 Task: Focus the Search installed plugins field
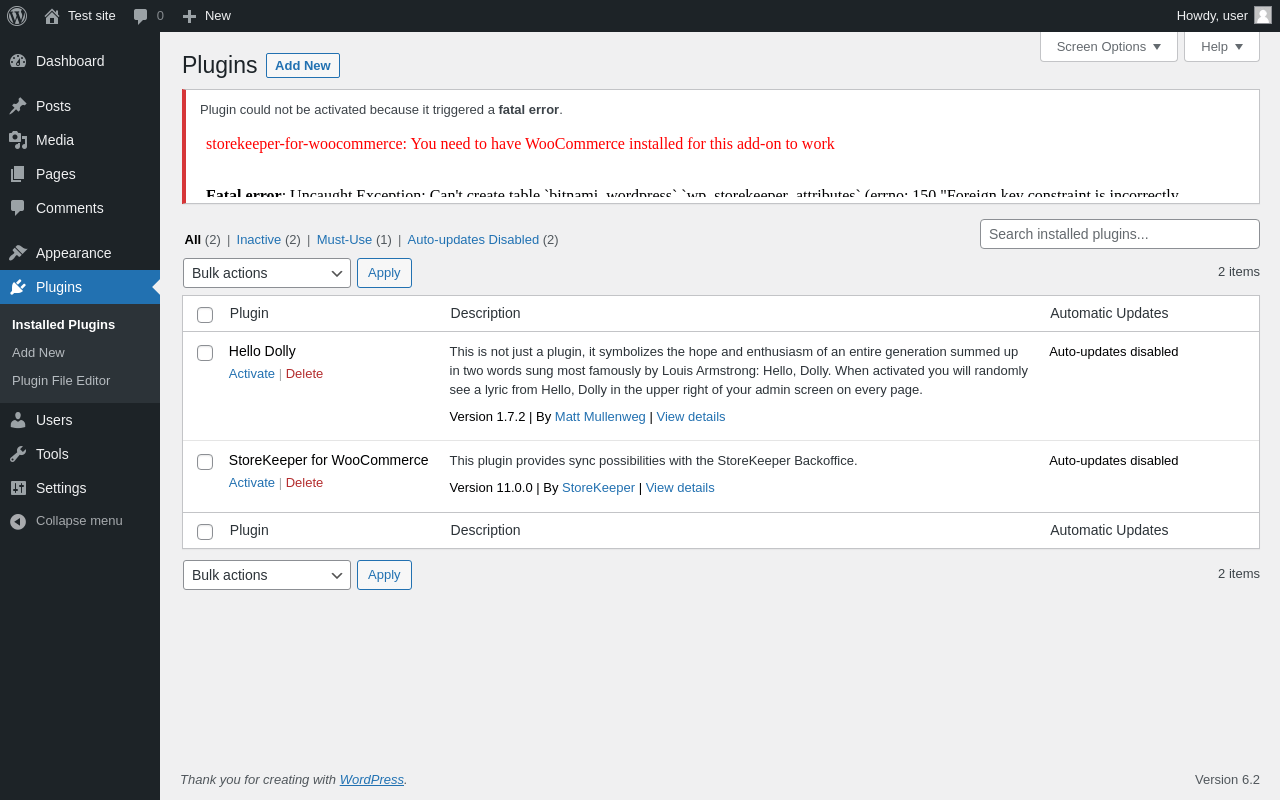[x=1119, y=234]
